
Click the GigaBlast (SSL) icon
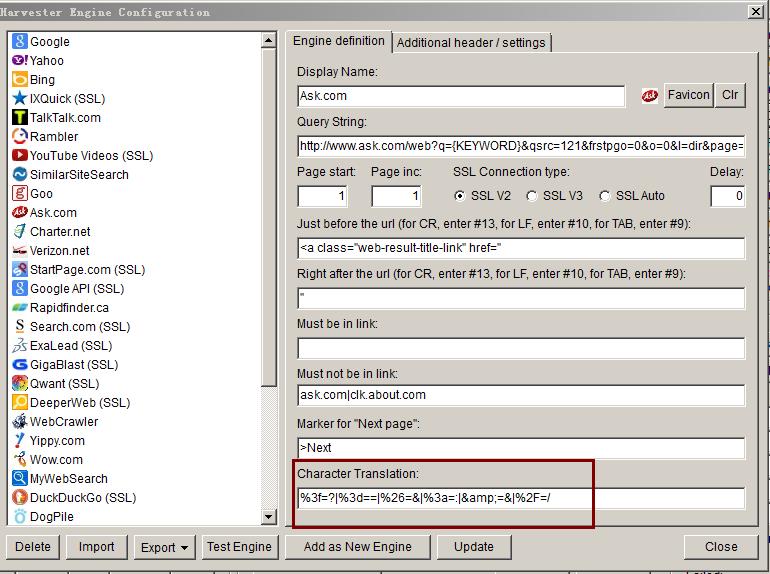[20, 364]
